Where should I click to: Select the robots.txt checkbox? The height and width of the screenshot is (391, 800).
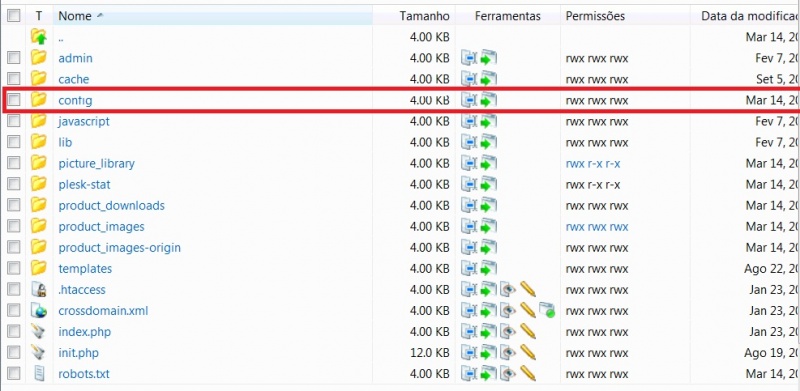pyautogui.click(x=14, y=373)
